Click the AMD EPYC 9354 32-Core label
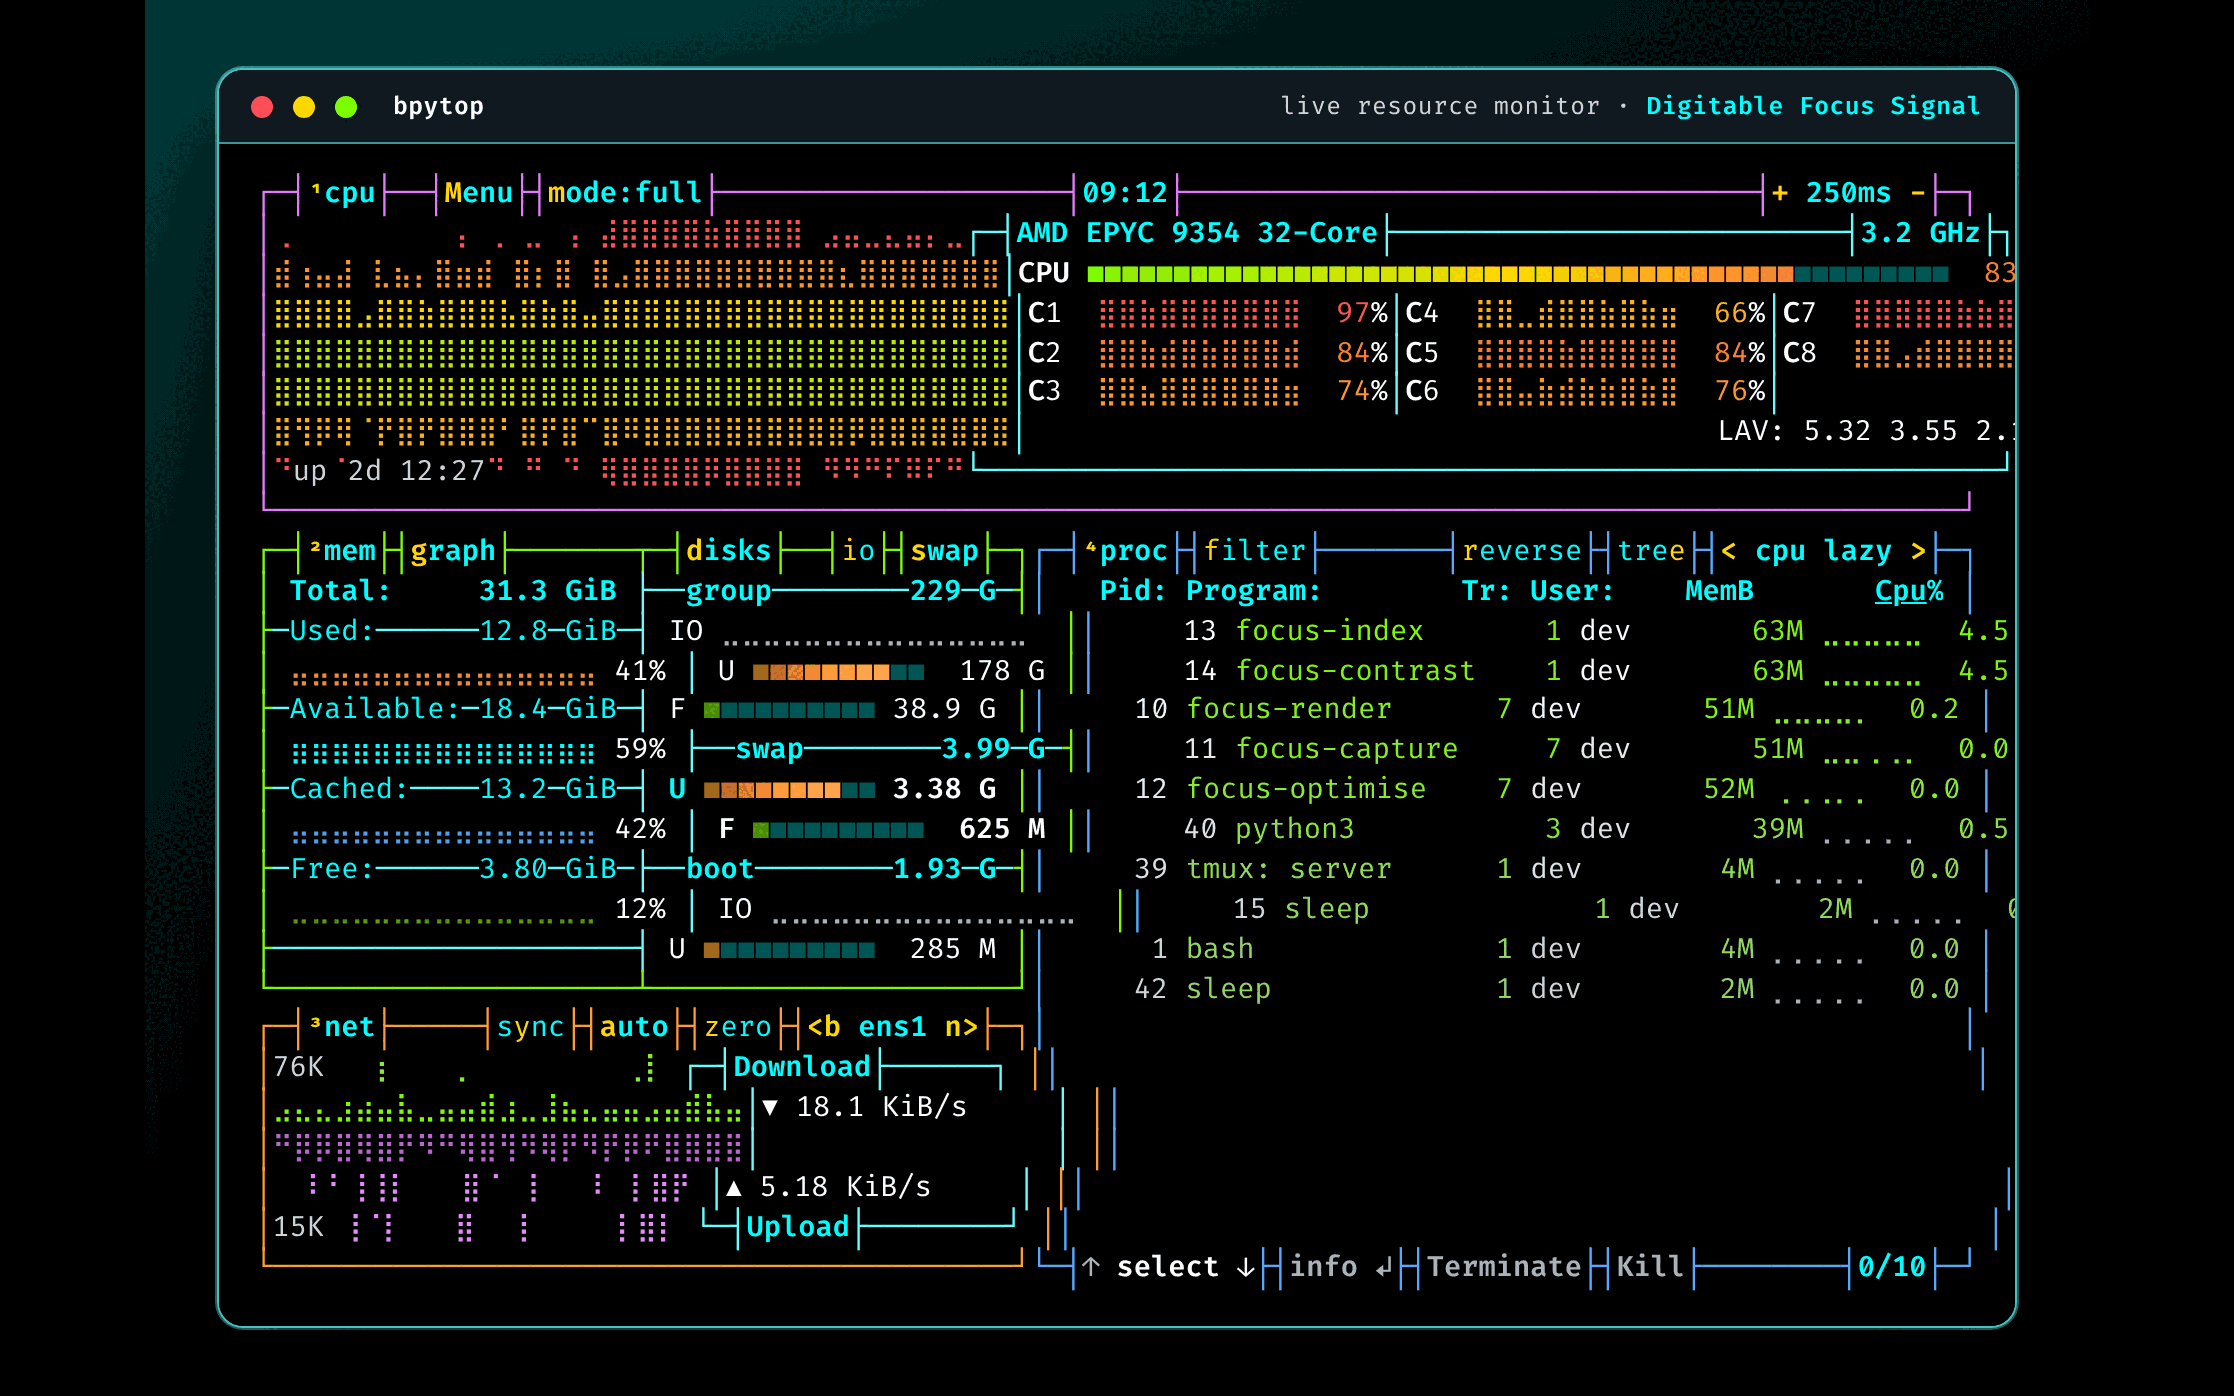 click(x=1197, y=232)
